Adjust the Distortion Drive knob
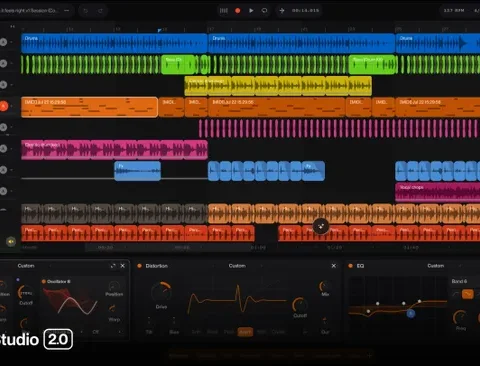This screenshot has height=366, width=480. coord(161,292)
